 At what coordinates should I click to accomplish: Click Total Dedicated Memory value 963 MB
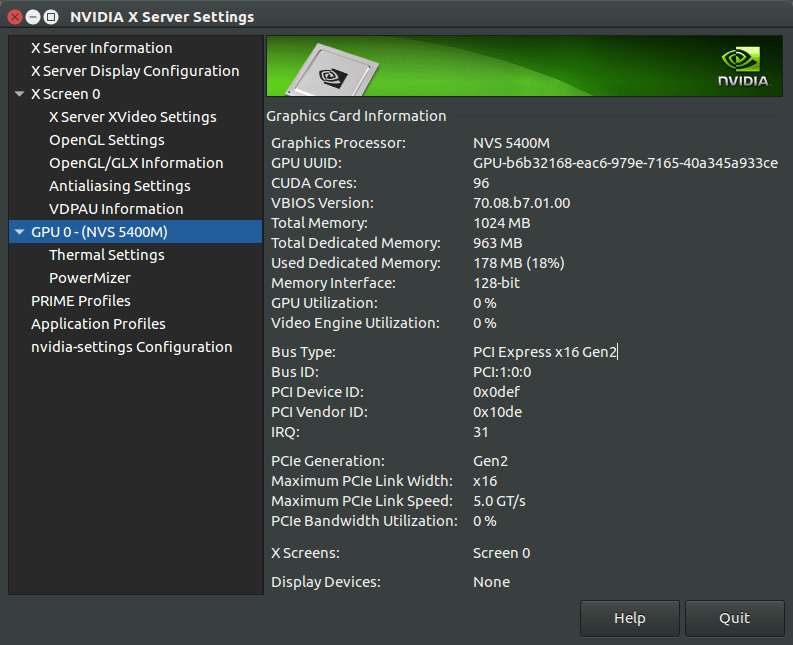[498, 243]
